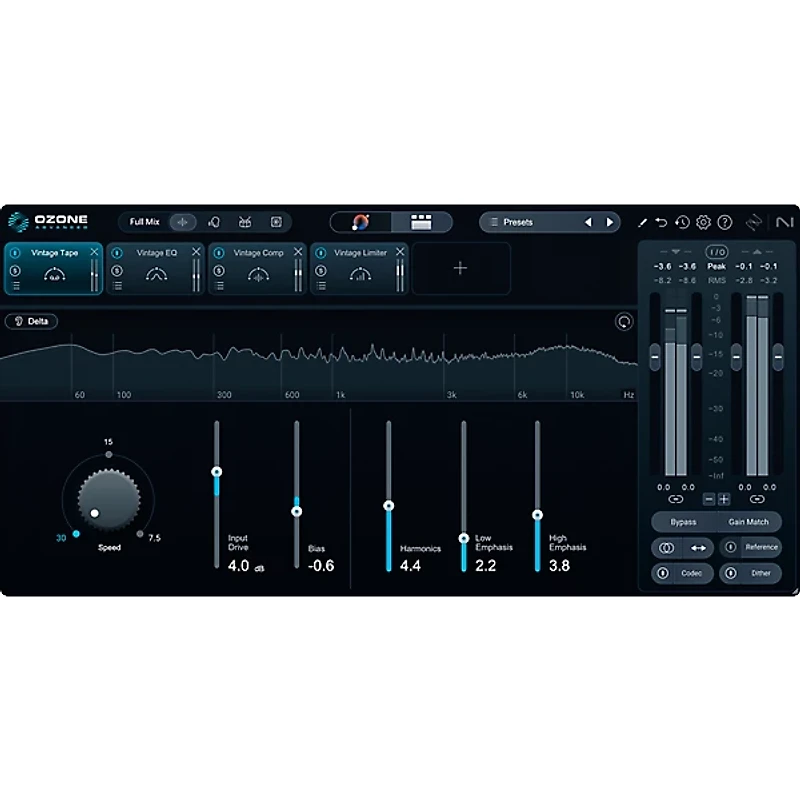This screenshot has height=800, width=800.
Task: Toggle the Dither power button
Action: 731,573
